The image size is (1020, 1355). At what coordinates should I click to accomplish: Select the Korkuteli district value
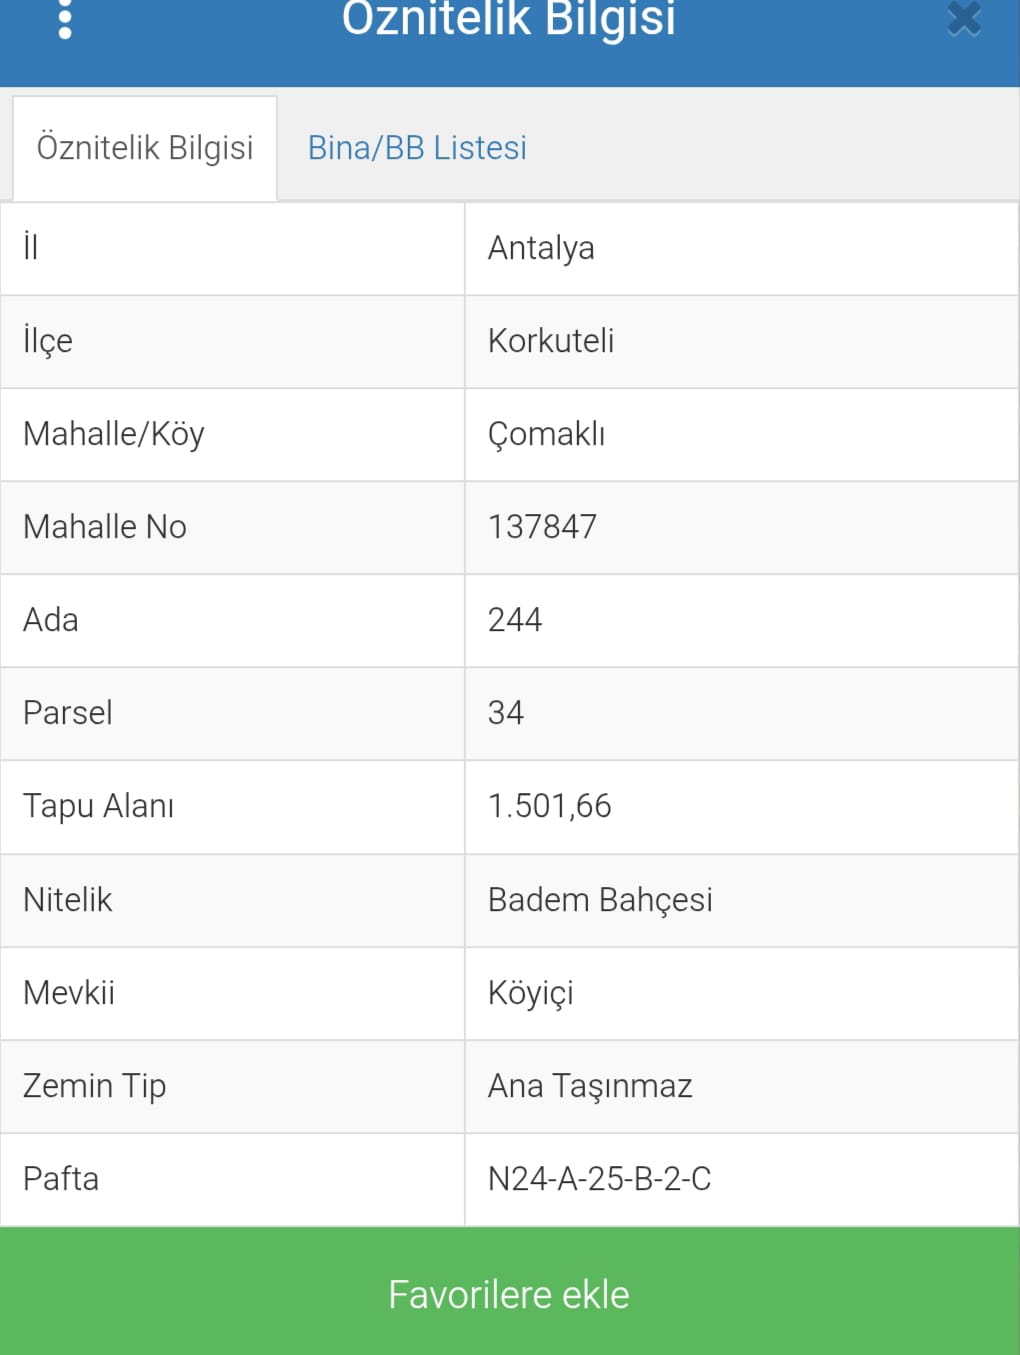[x=551, y=341]
